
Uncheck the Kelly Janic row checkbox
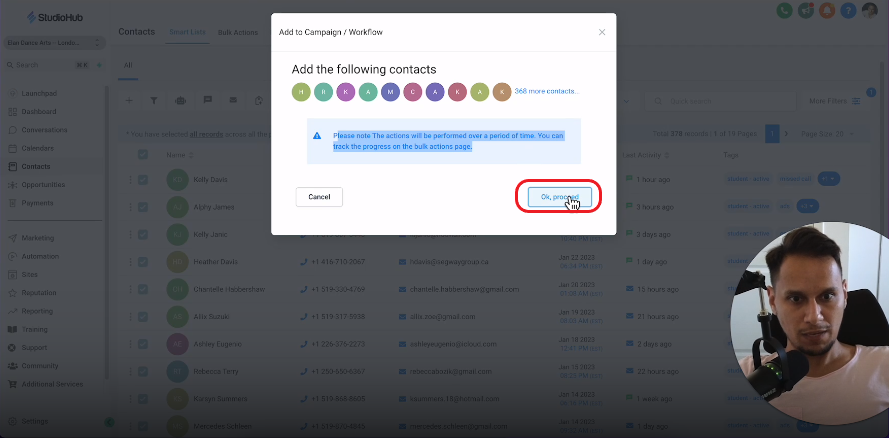(143, 234)
